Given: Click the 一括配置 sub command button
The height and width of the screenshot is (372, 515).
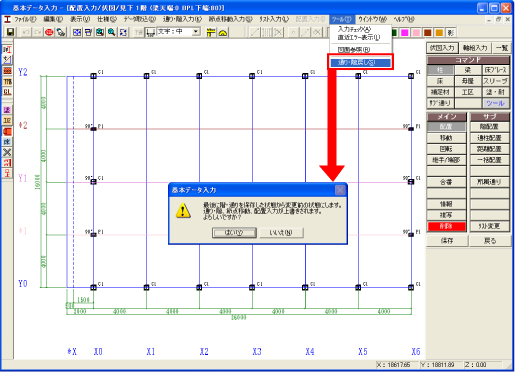Looking at the screenshot, I should 490,160.
